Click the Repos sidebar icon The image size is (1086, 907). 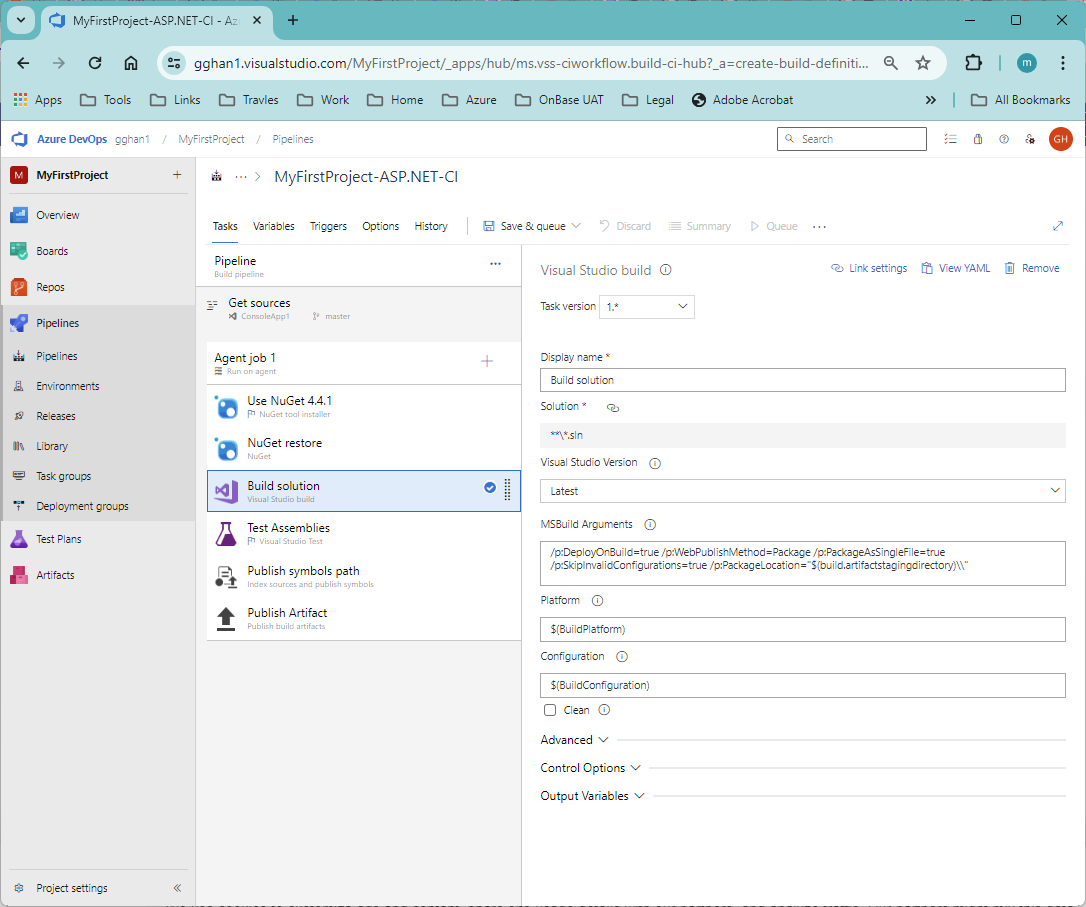point(19,287)
